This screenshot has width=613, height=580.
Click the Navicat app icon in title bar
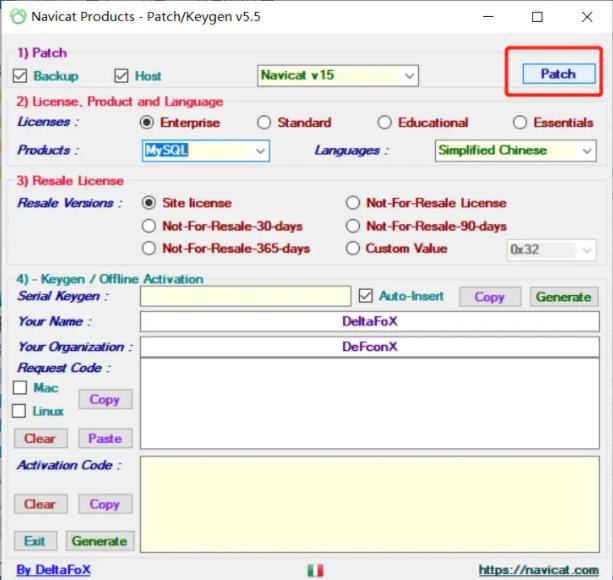coord(18,17)
